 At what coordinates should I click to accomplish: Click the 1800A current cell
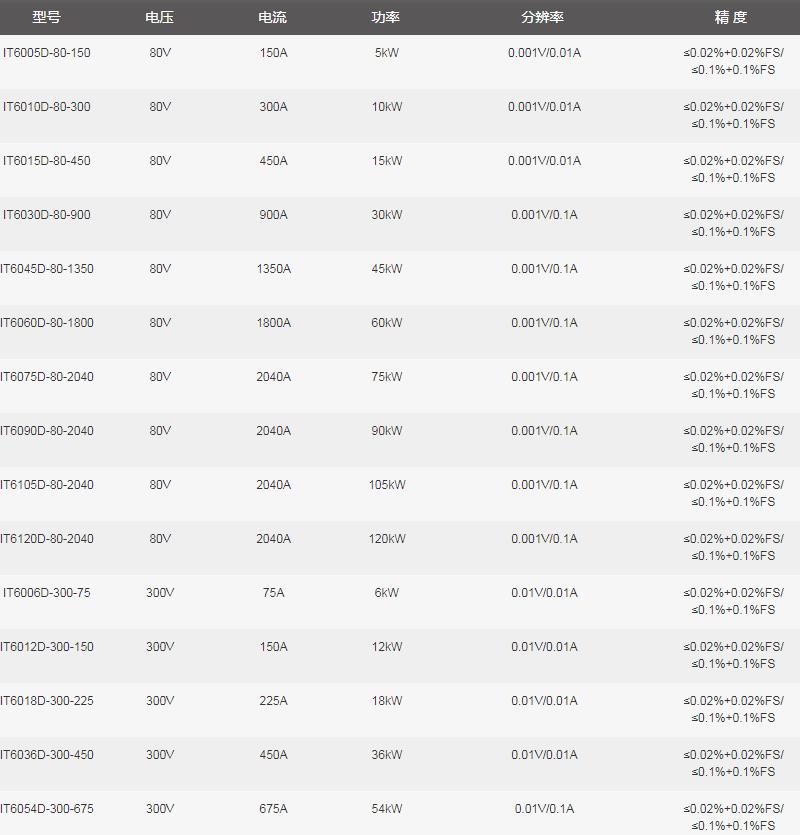pos(273,323)
